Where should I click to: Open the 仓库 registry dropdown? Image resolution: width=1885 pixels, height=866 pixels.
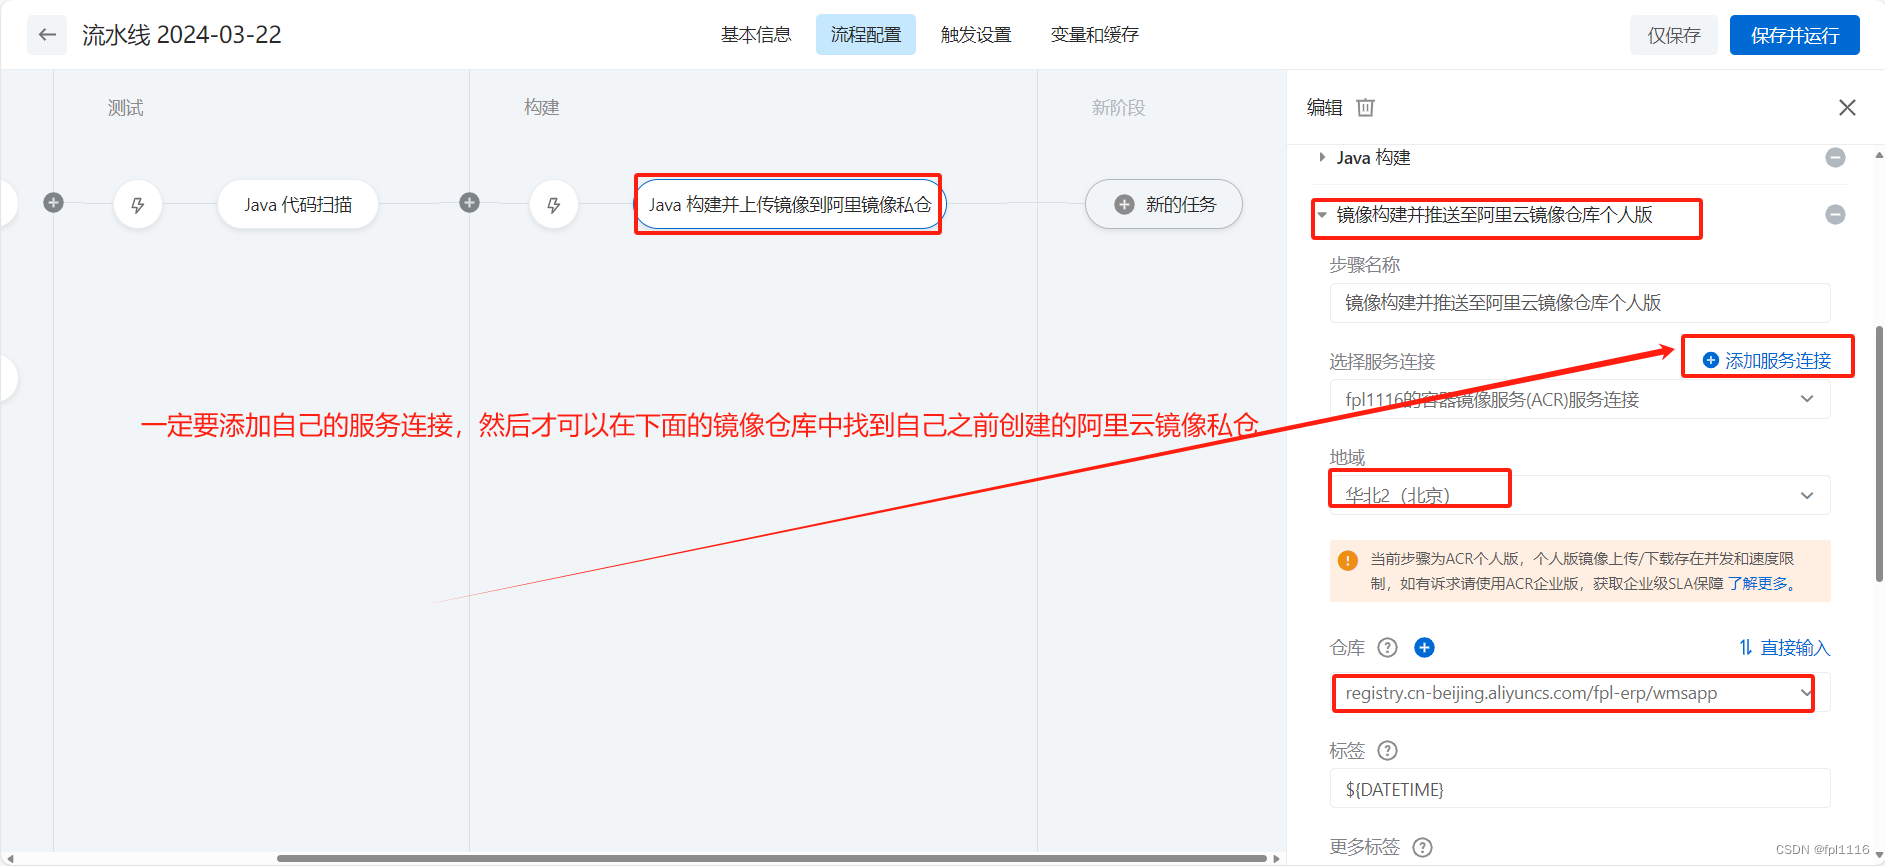(x=1580, y=693)
